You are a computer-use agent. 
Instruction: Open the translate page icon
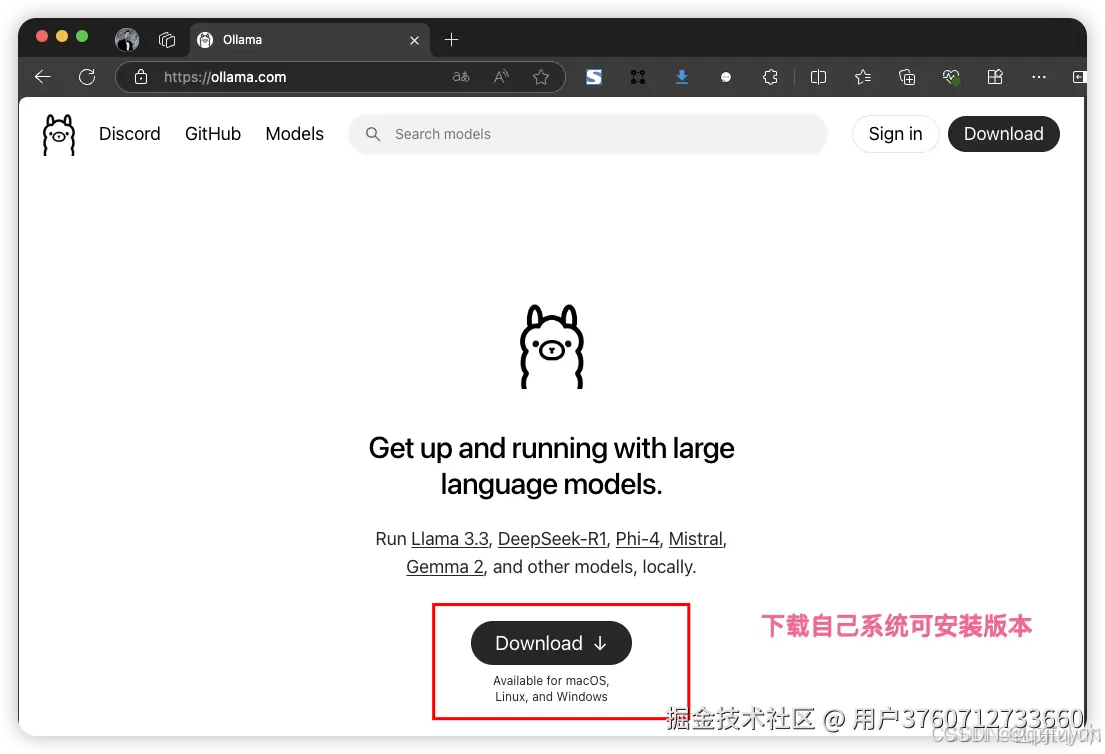point(461,77)
